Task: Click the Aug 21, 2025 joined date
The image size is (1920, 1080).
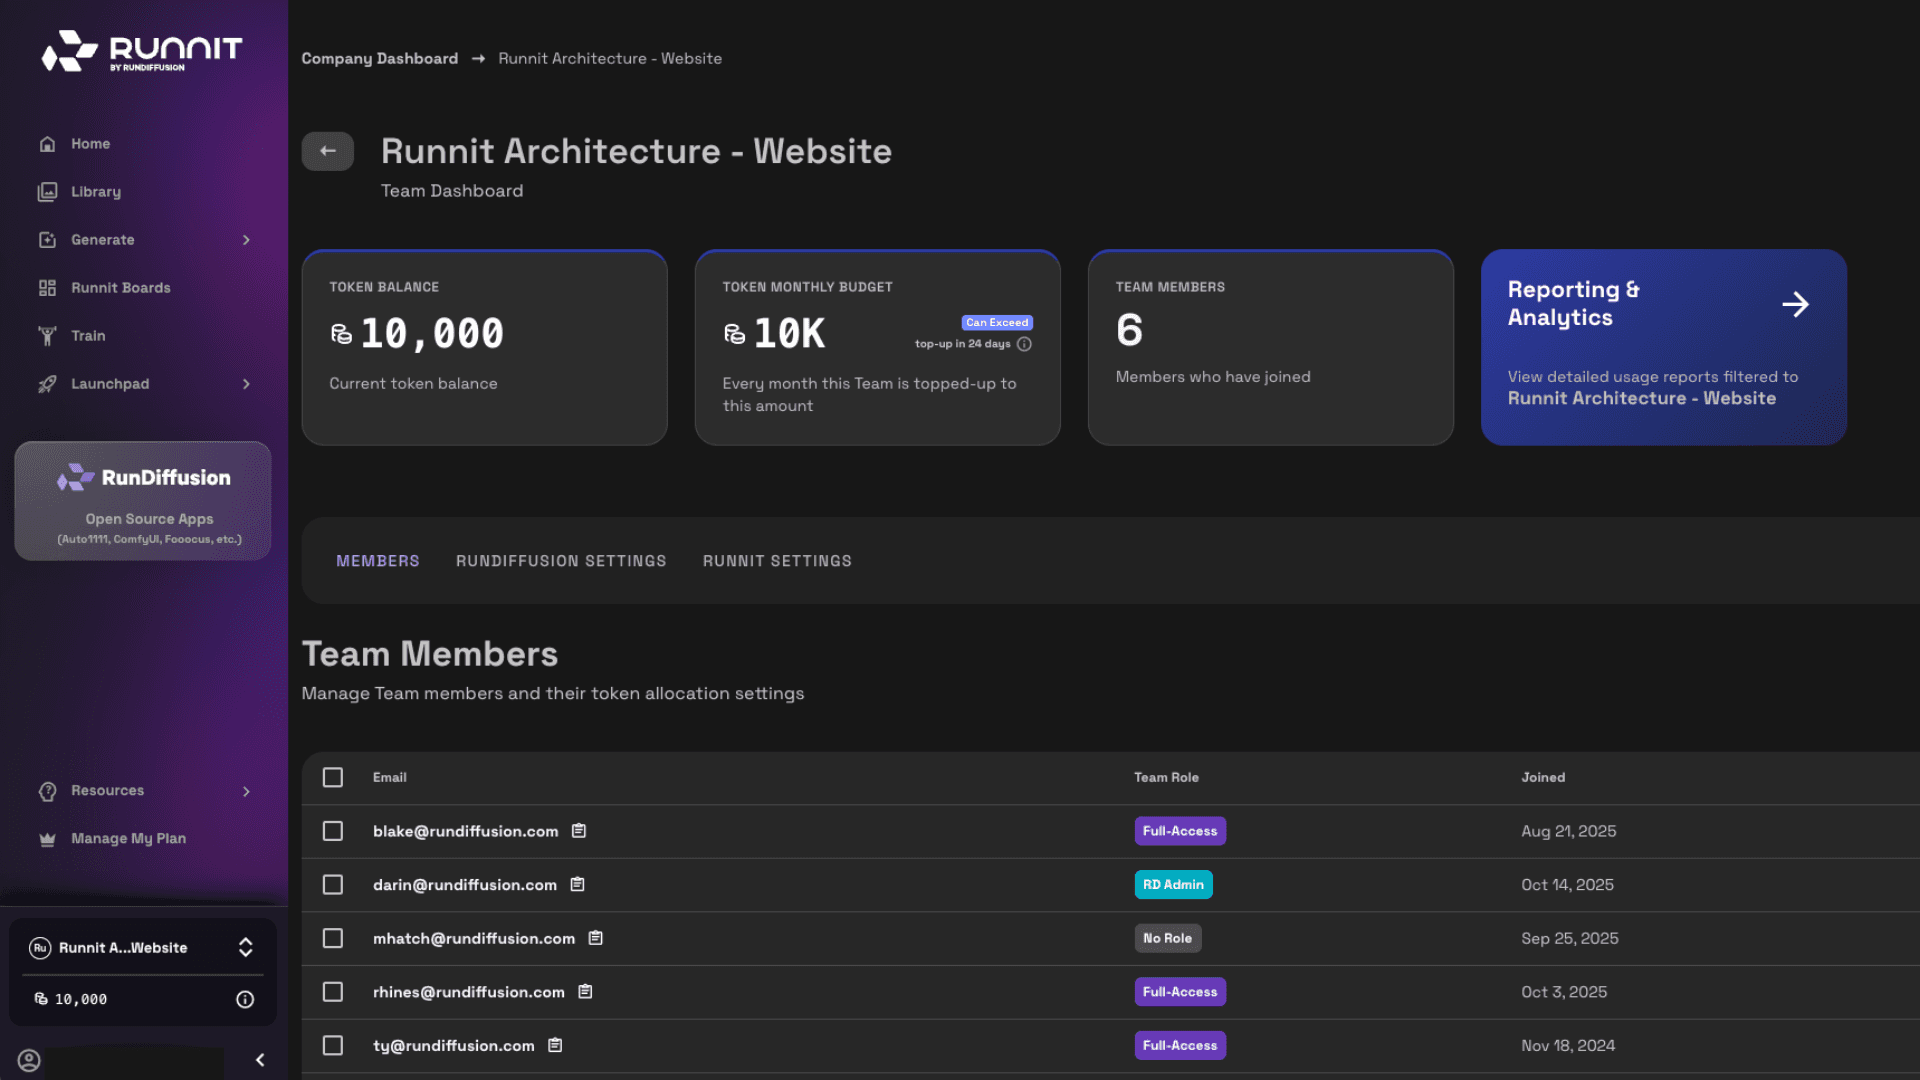Action: (1568, 831)
